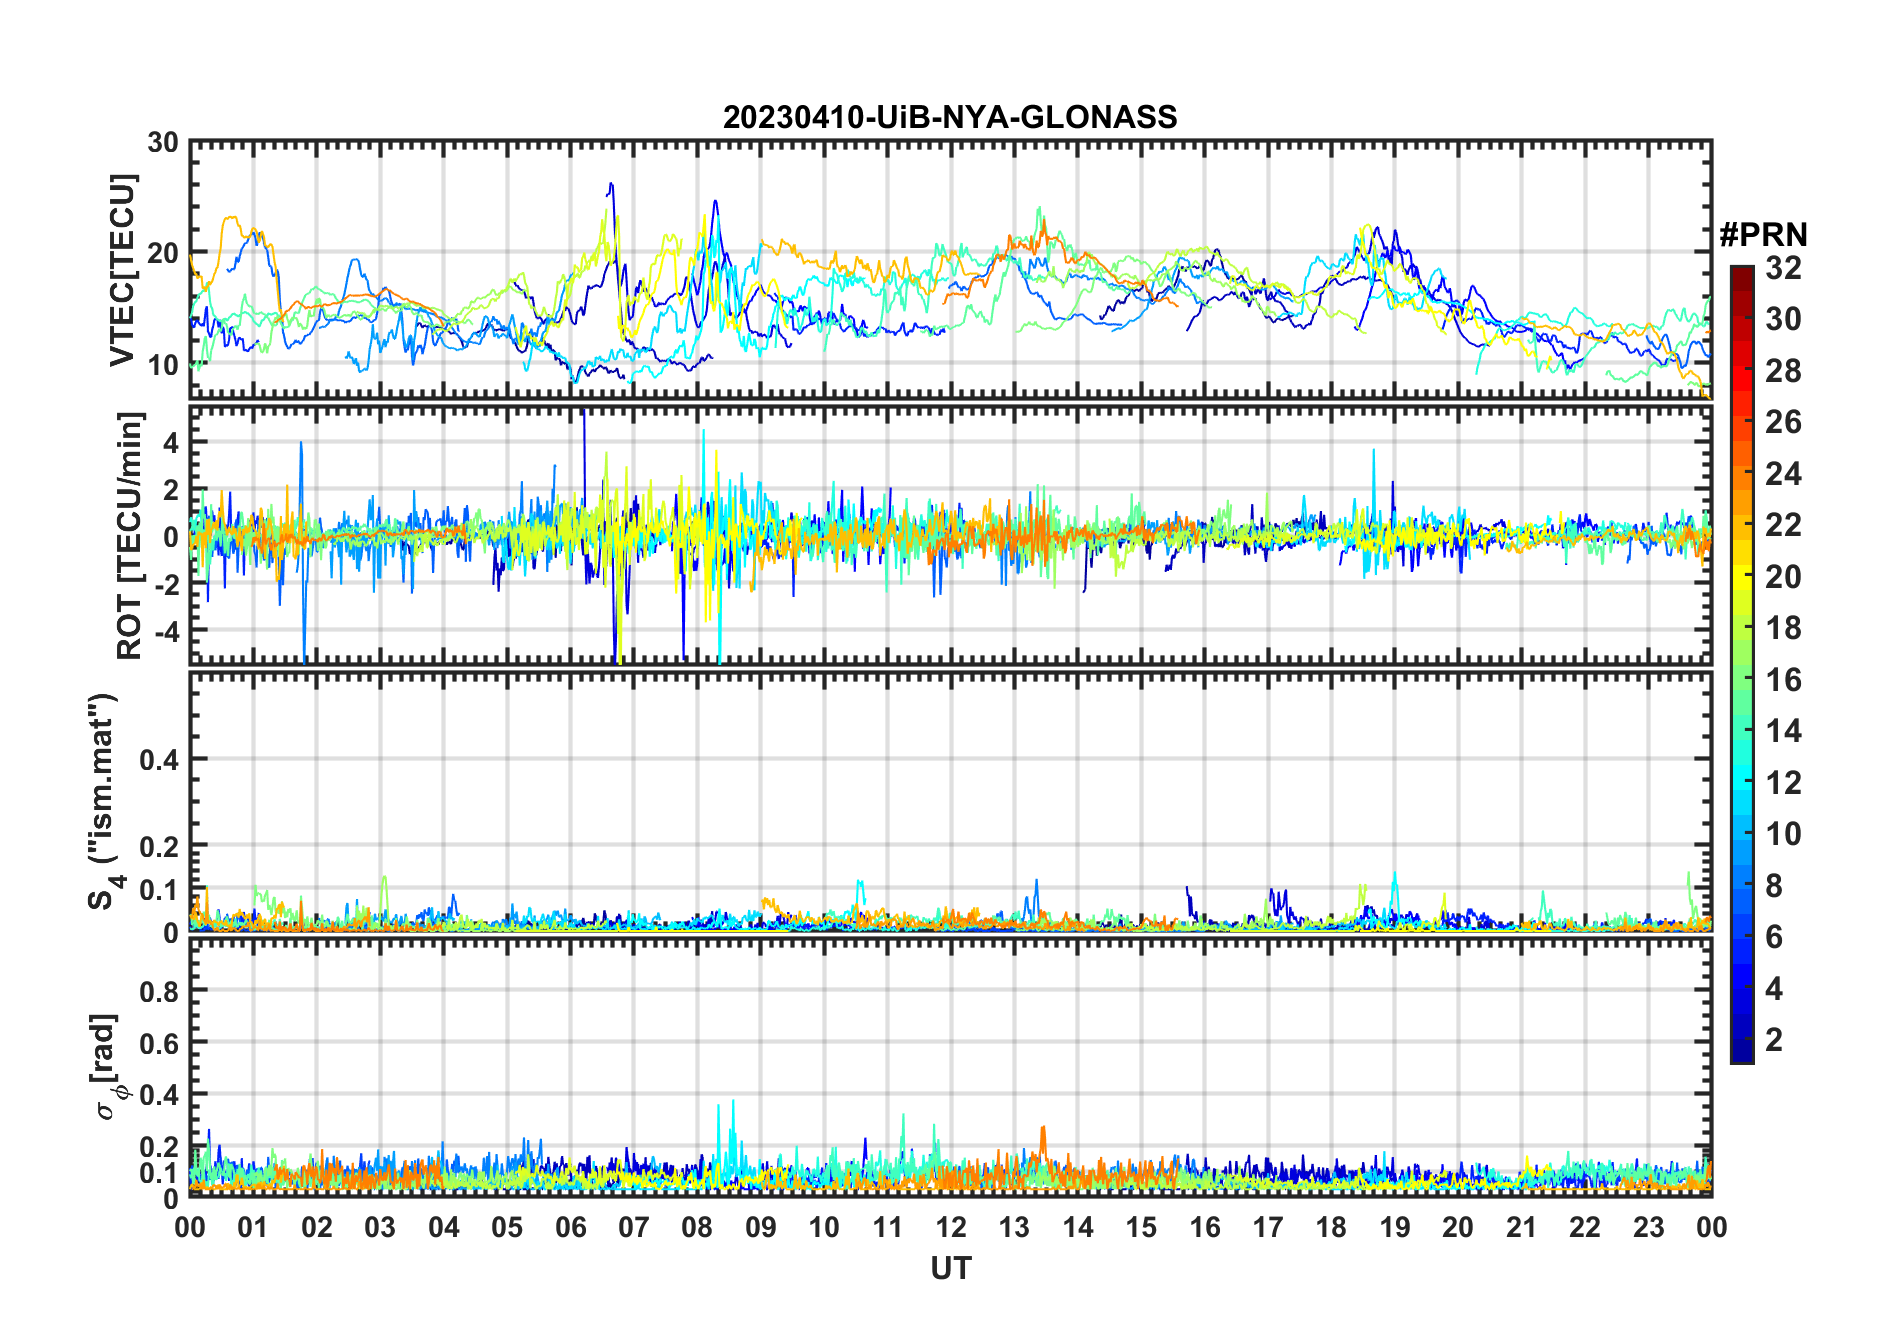Click colorbar tick label 18
Viewport: 1902px width, 1330px height.
pos(1784,628)
